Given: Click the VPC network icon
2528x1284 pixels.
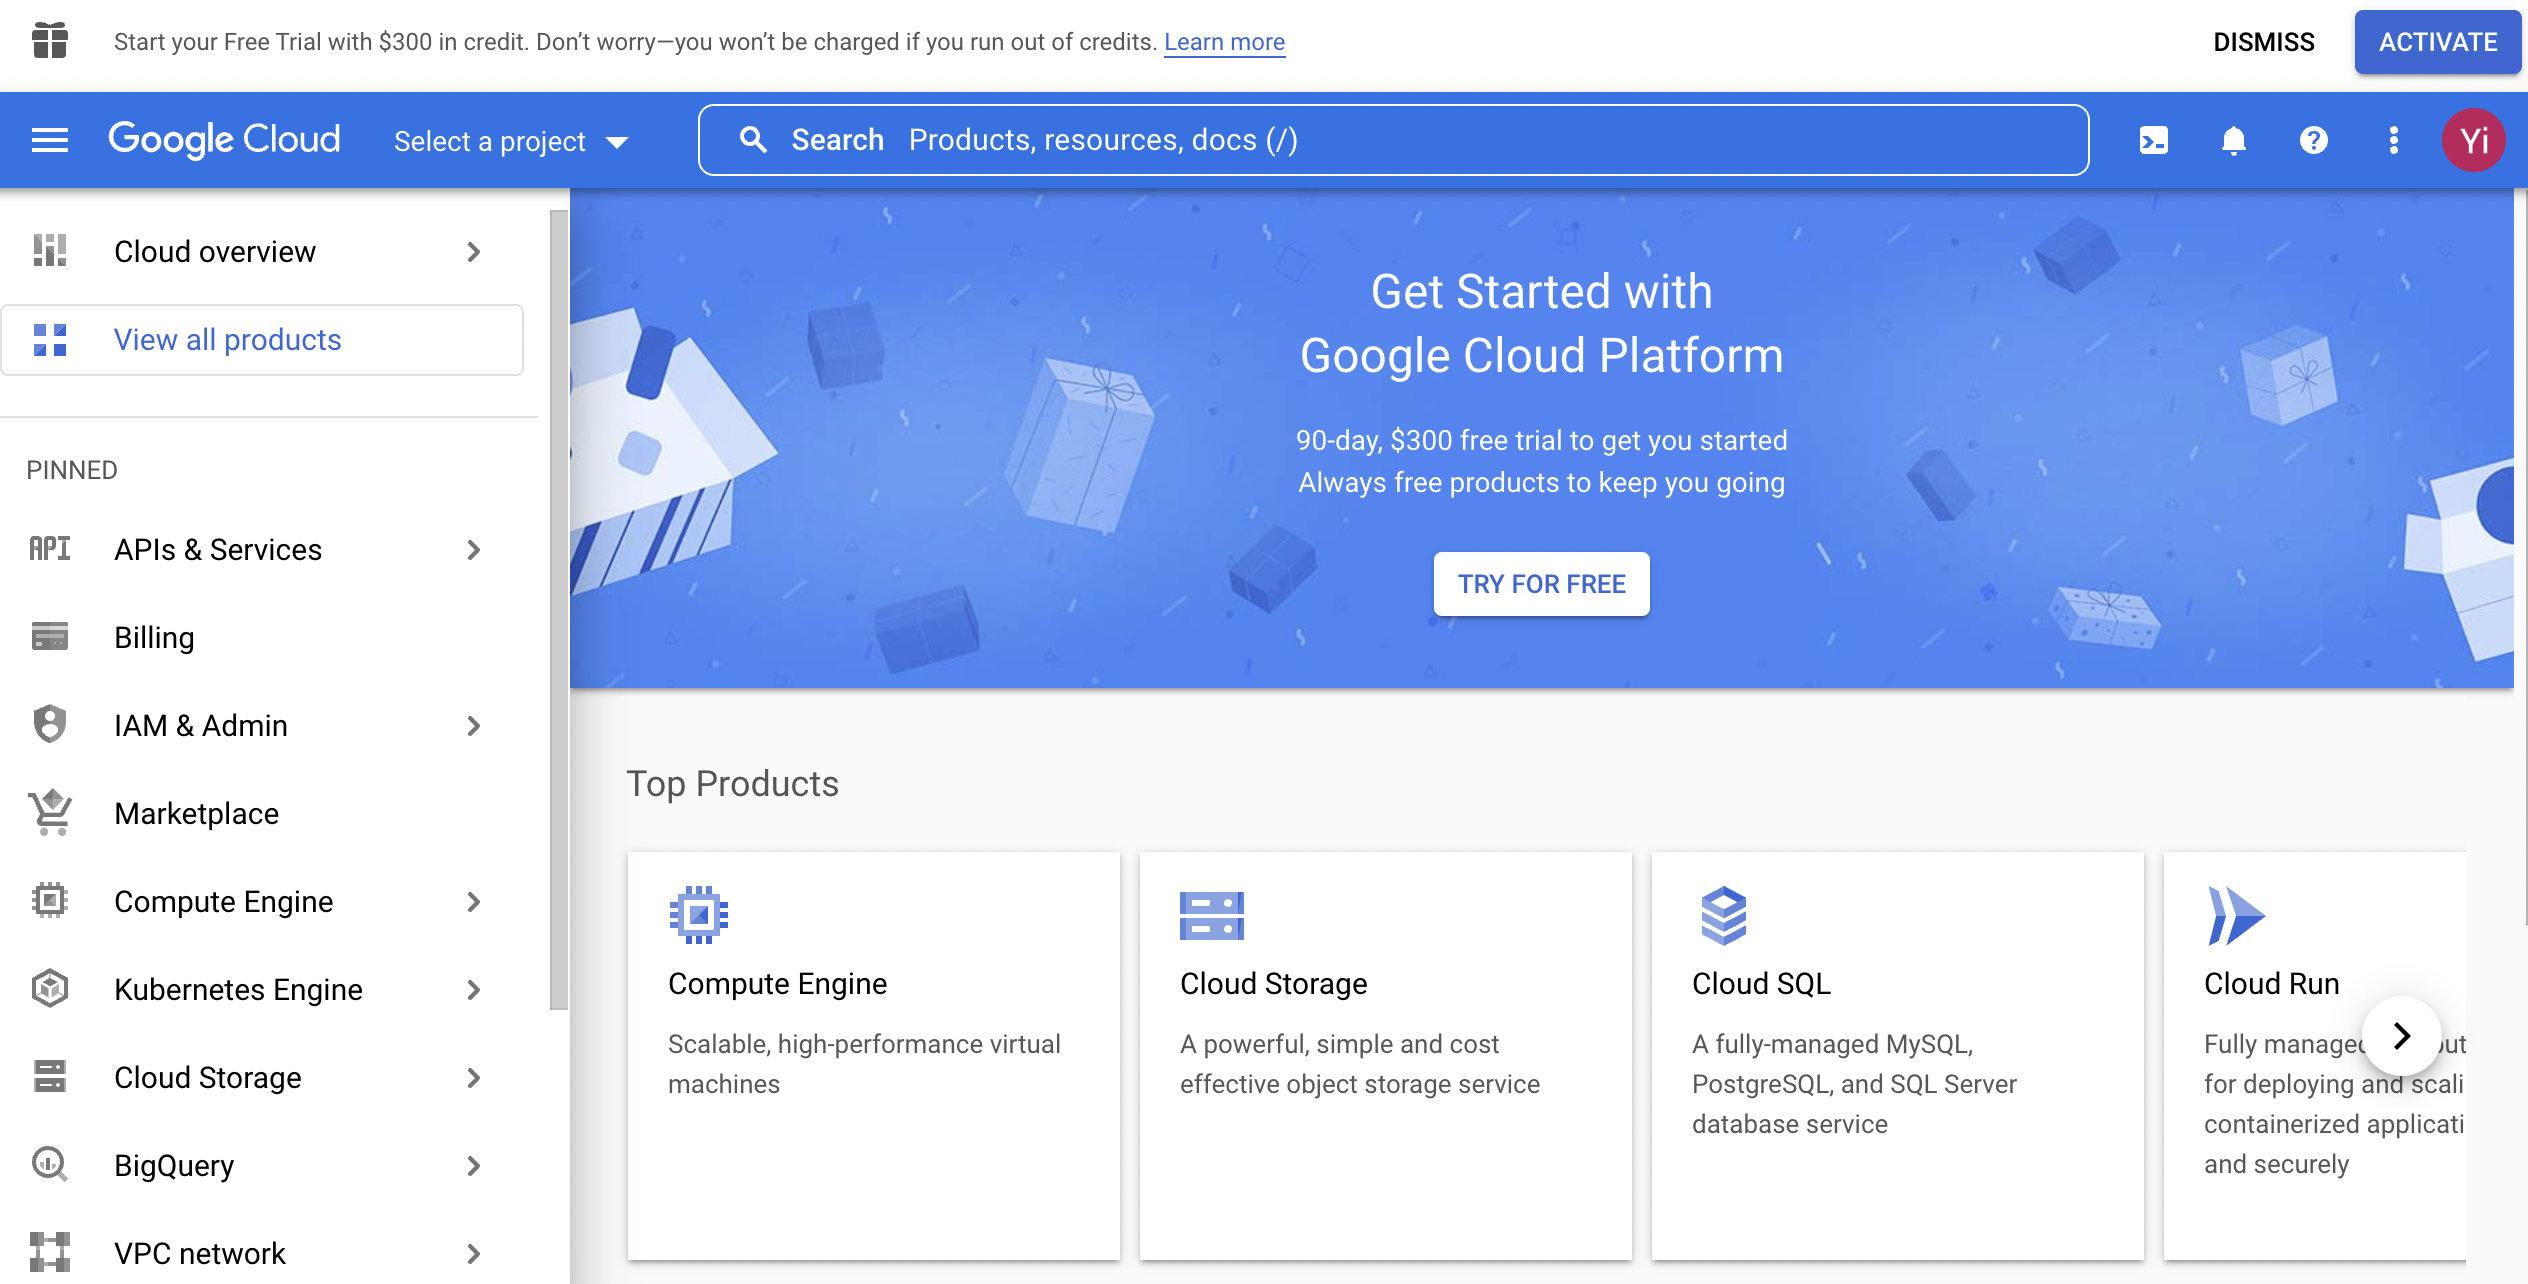Looking at the screenshot, I should coord(50,1253).
